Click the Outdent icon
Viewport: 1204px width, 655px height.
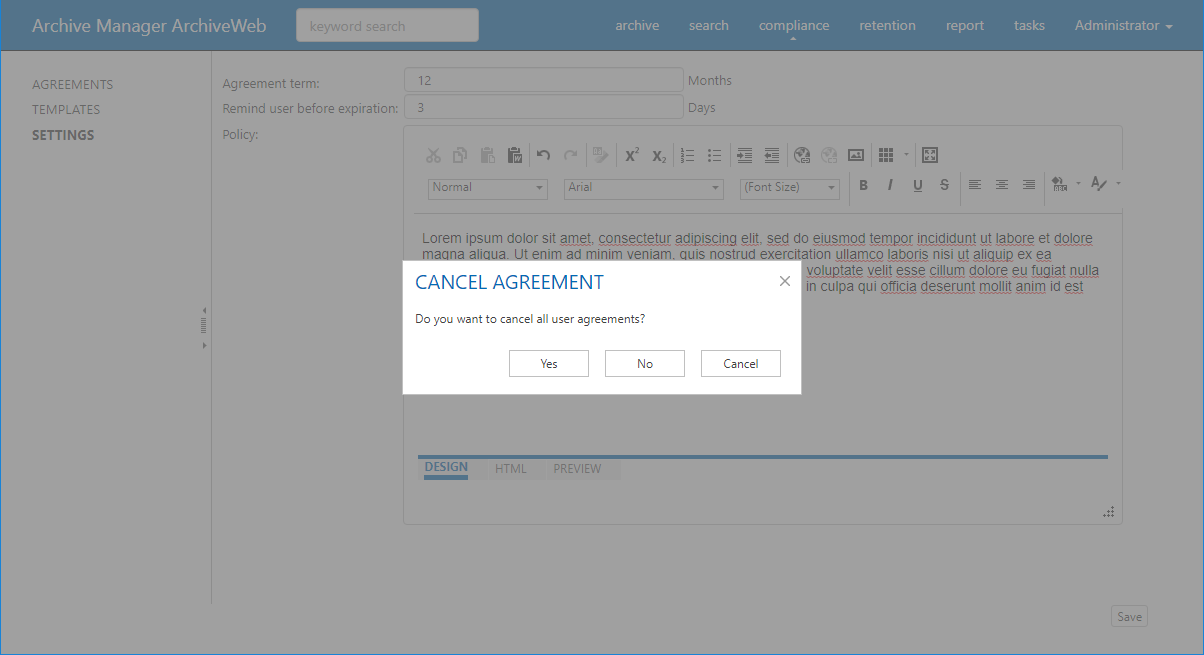[771, 155]
